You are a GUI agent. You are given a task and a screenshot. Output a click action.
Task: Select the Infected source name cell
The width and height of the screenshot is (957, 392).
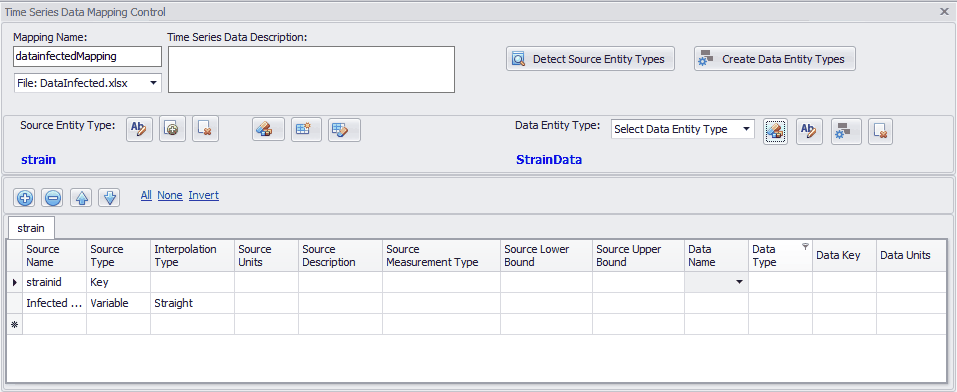click(x=55, y=303)
